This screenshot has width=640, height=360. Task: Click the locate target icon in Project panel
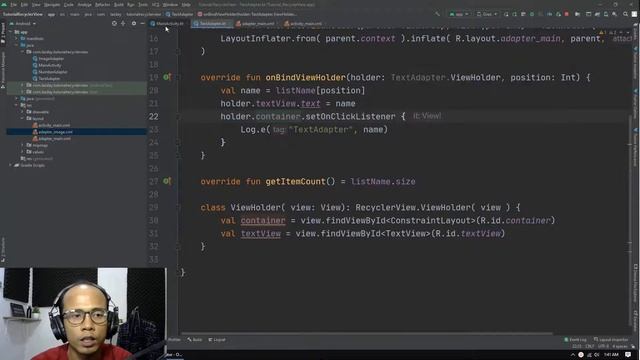click(x=114, y=24)
